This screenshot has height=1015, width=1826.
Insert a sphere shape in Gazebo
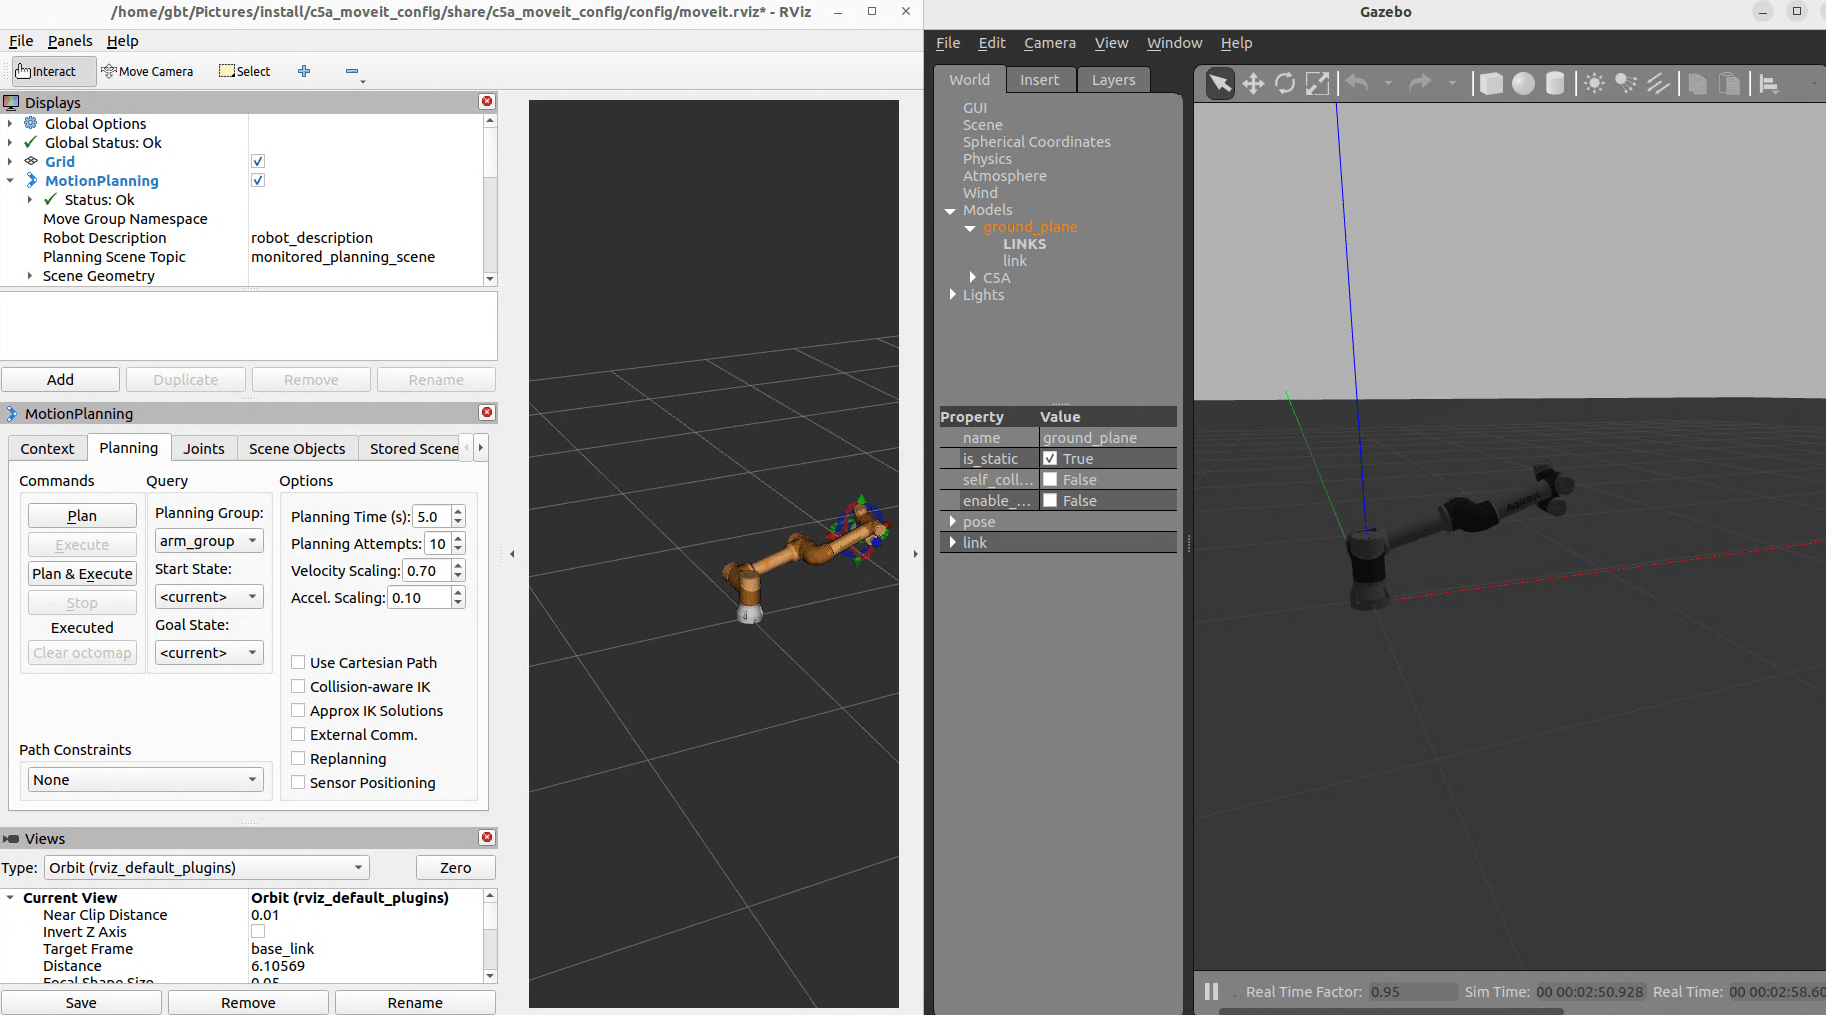[x=1523, y=84]
